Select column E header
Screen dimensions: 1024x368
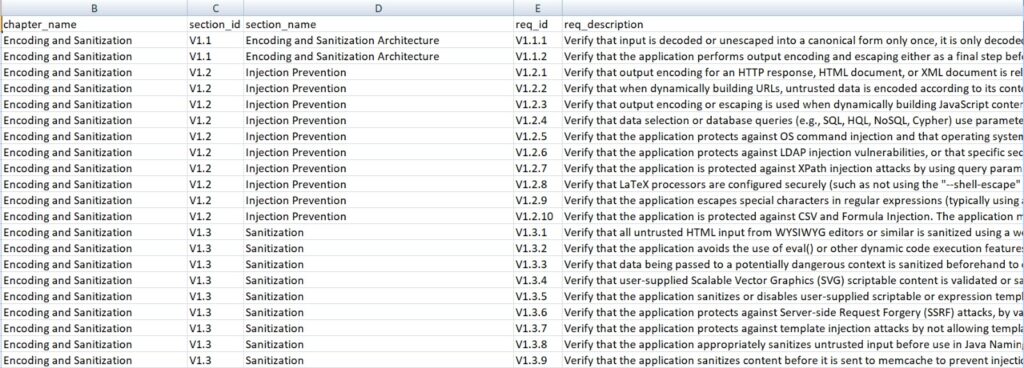[537, 8]
